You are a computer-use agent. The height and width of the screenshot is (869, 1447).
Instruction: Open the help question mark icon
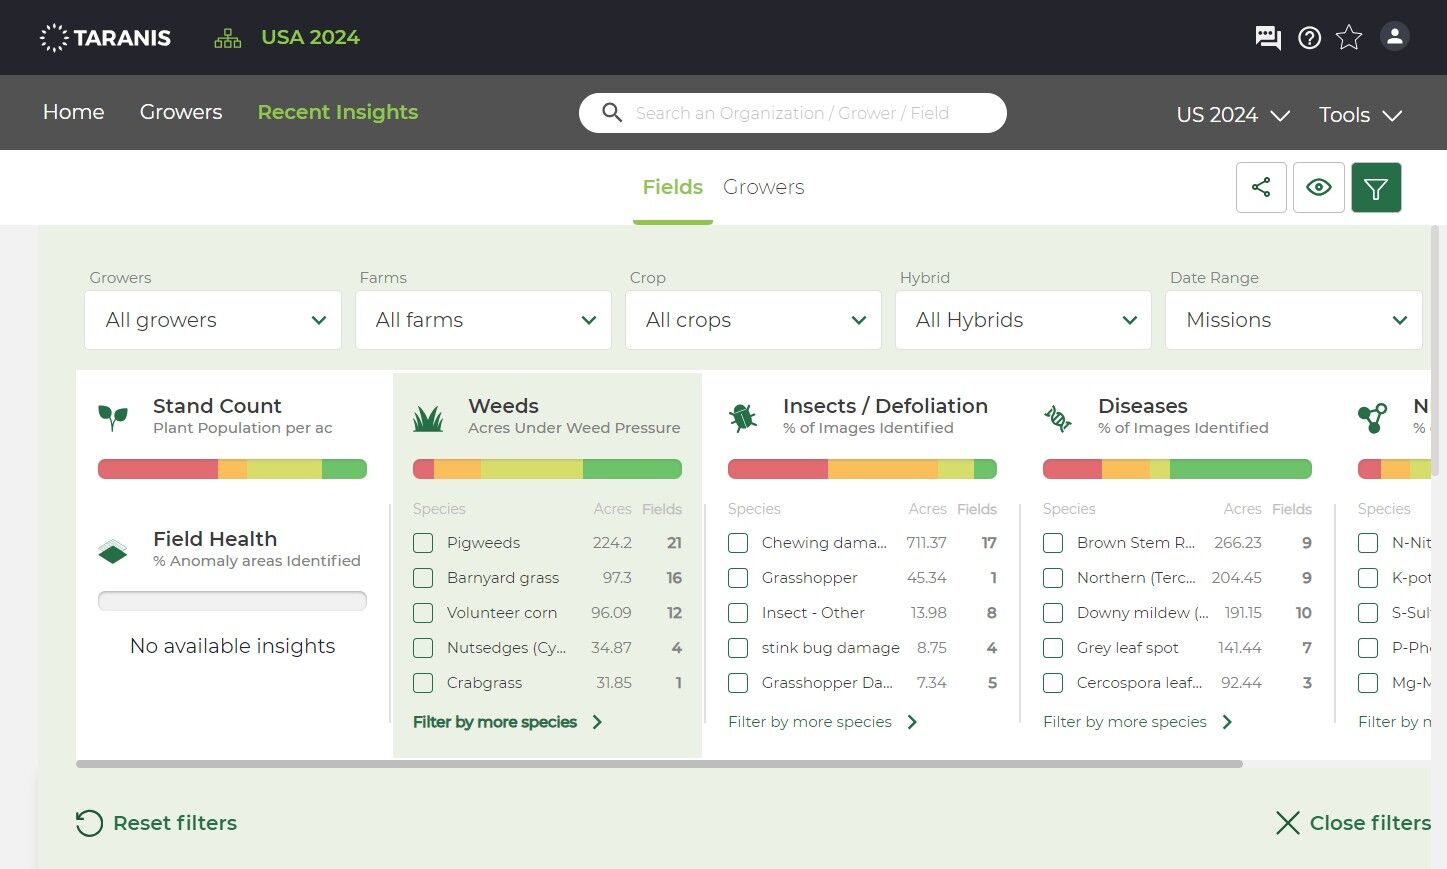pyautogui.click(x=1309, y=38)
